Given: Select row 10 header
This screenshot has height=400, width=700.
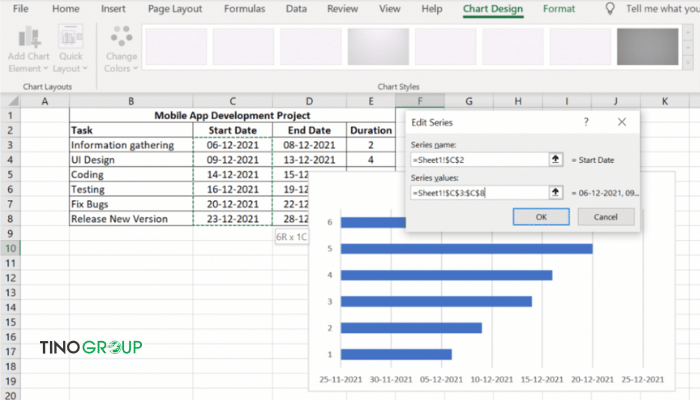Looking at the screenshot, I should pyautogui.click(x=10, y=248).
